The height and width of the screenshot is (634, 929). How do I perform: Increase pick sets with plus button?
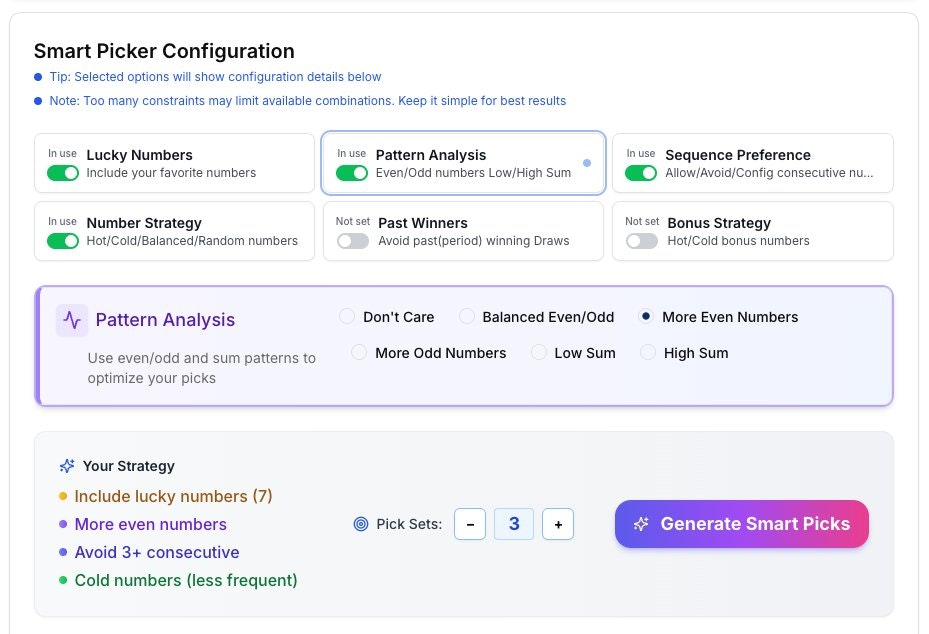pyautogui.click(x=558, y=524)
